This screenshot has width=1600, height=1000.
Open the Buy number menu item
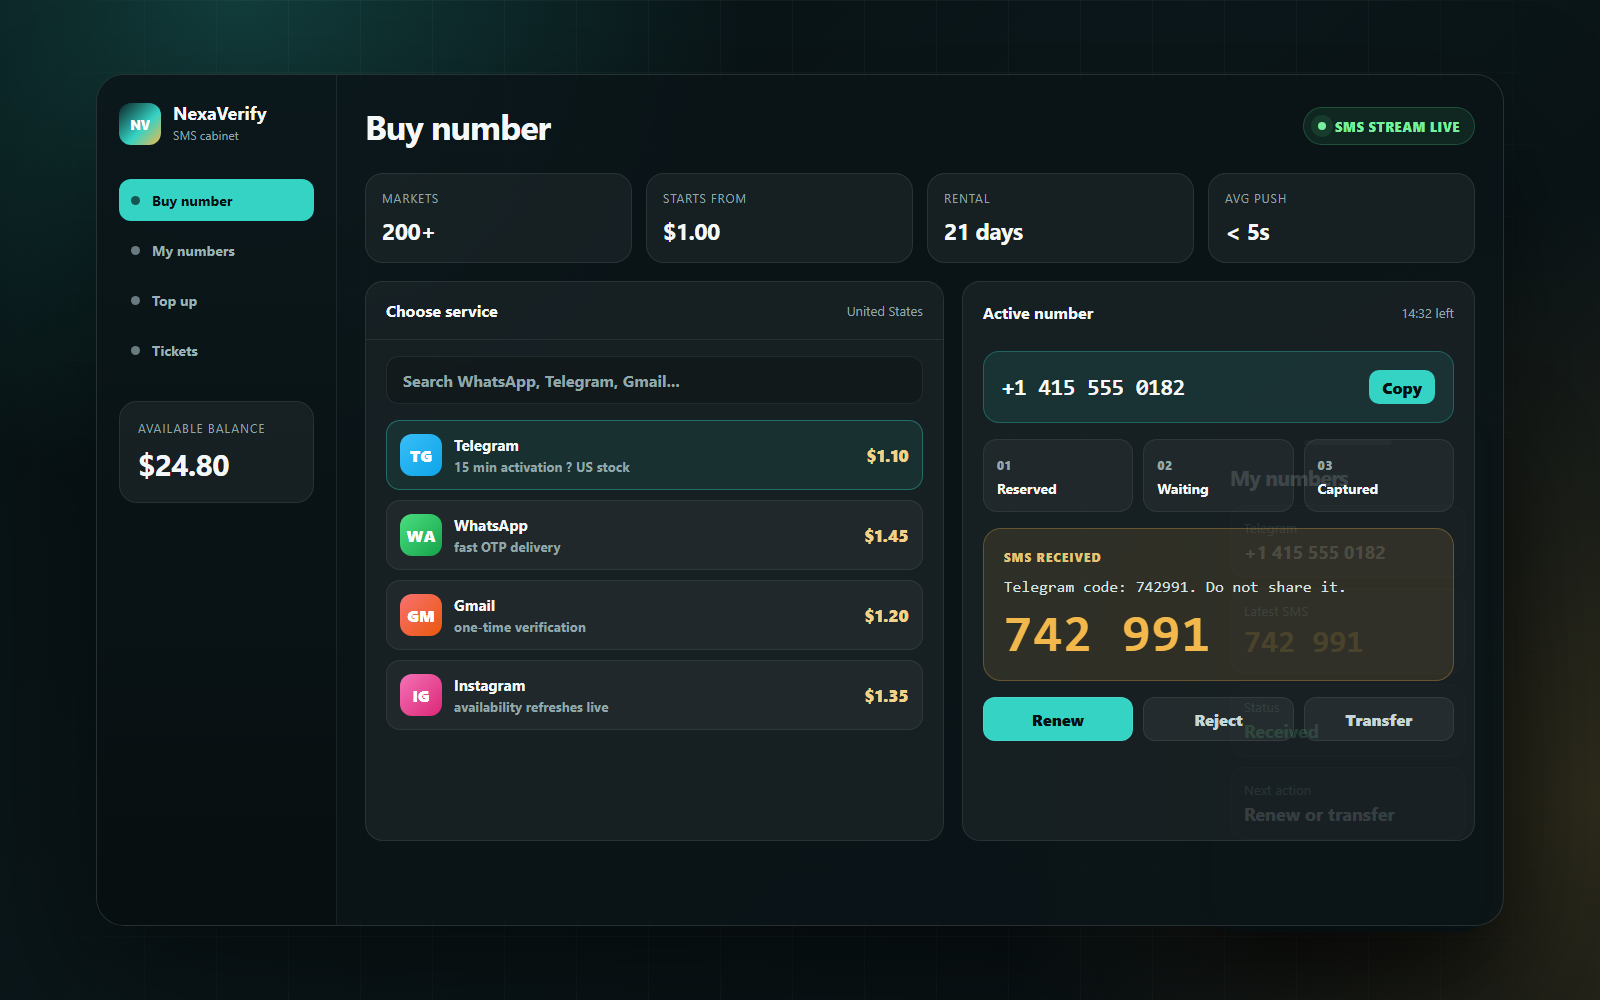coord(216,200)
